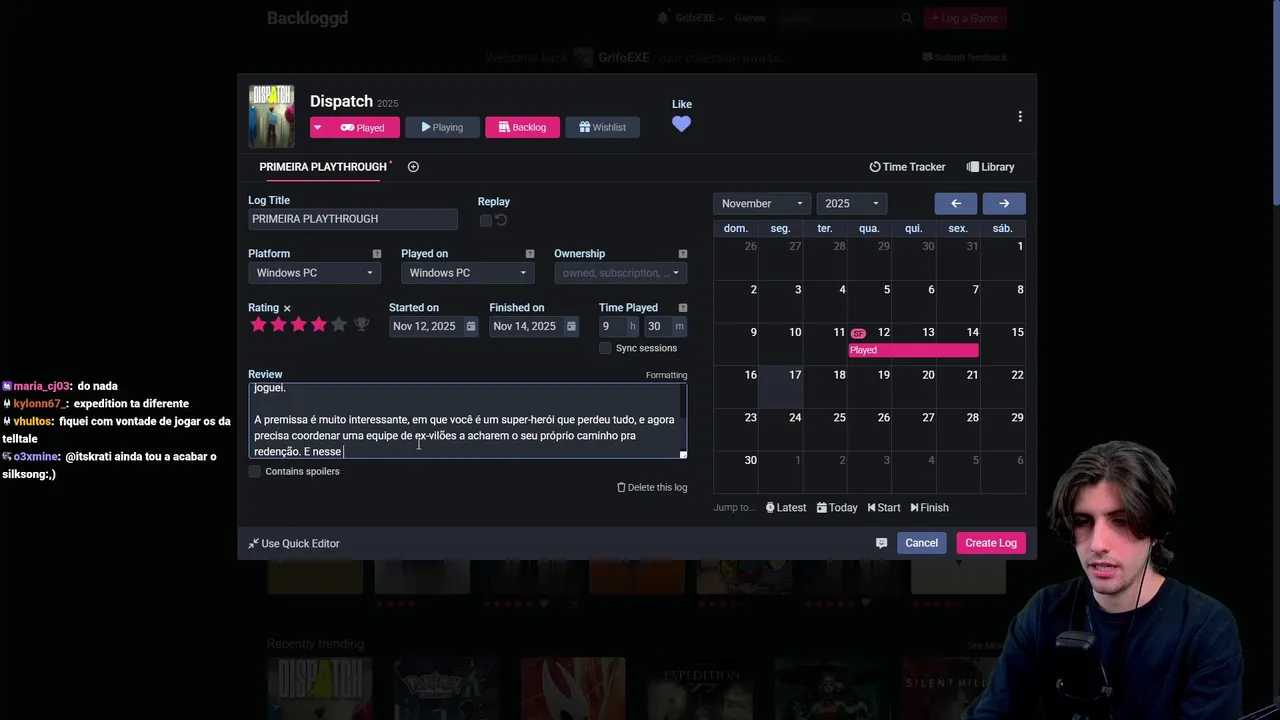Open calendar picker for Finished on date

pyautogui.click(x=571, y=326)
